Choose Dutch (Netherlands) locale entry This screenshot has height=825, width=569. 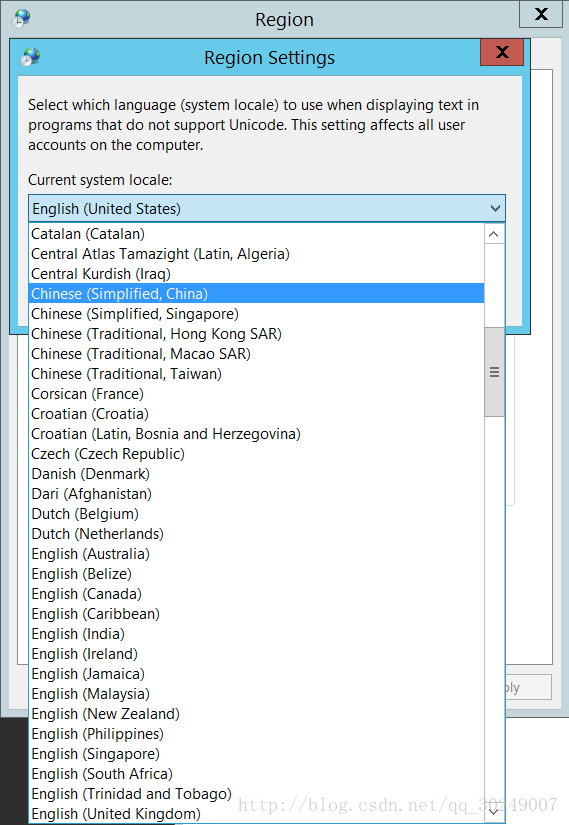pyautogui.click(x=256, y=534)
